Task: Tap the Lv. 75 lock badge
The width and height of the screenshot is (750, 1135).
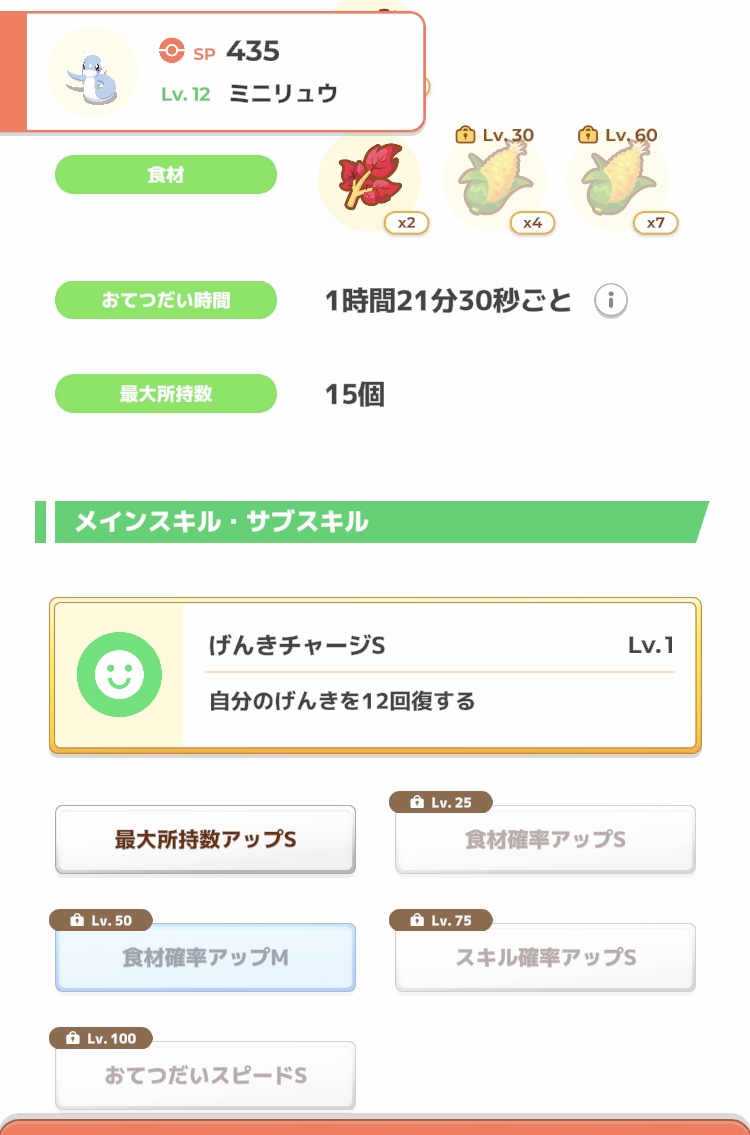Action: pos(441,920)
